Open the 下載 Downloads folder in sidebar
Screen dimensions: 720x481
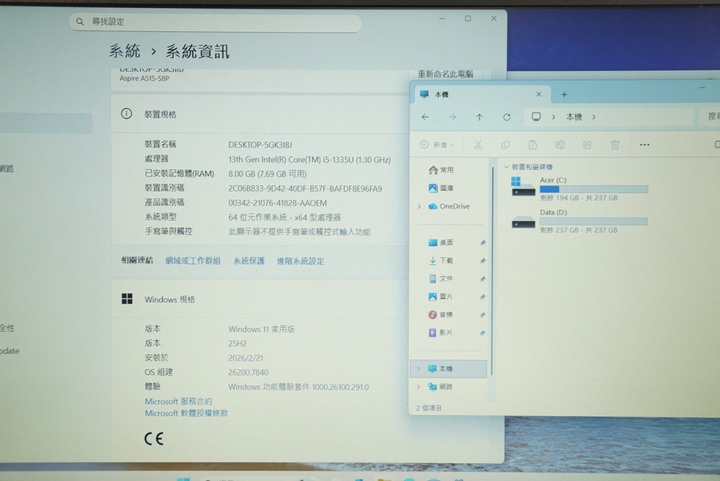point(446,260)
